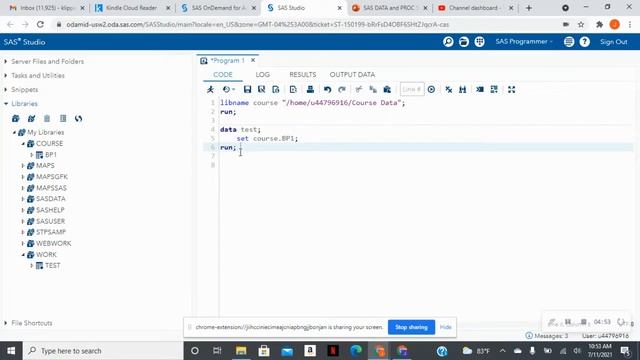640x360 pixels.
Task: Click Hide on the screen sharing bar
Action: tap(445, 327)
